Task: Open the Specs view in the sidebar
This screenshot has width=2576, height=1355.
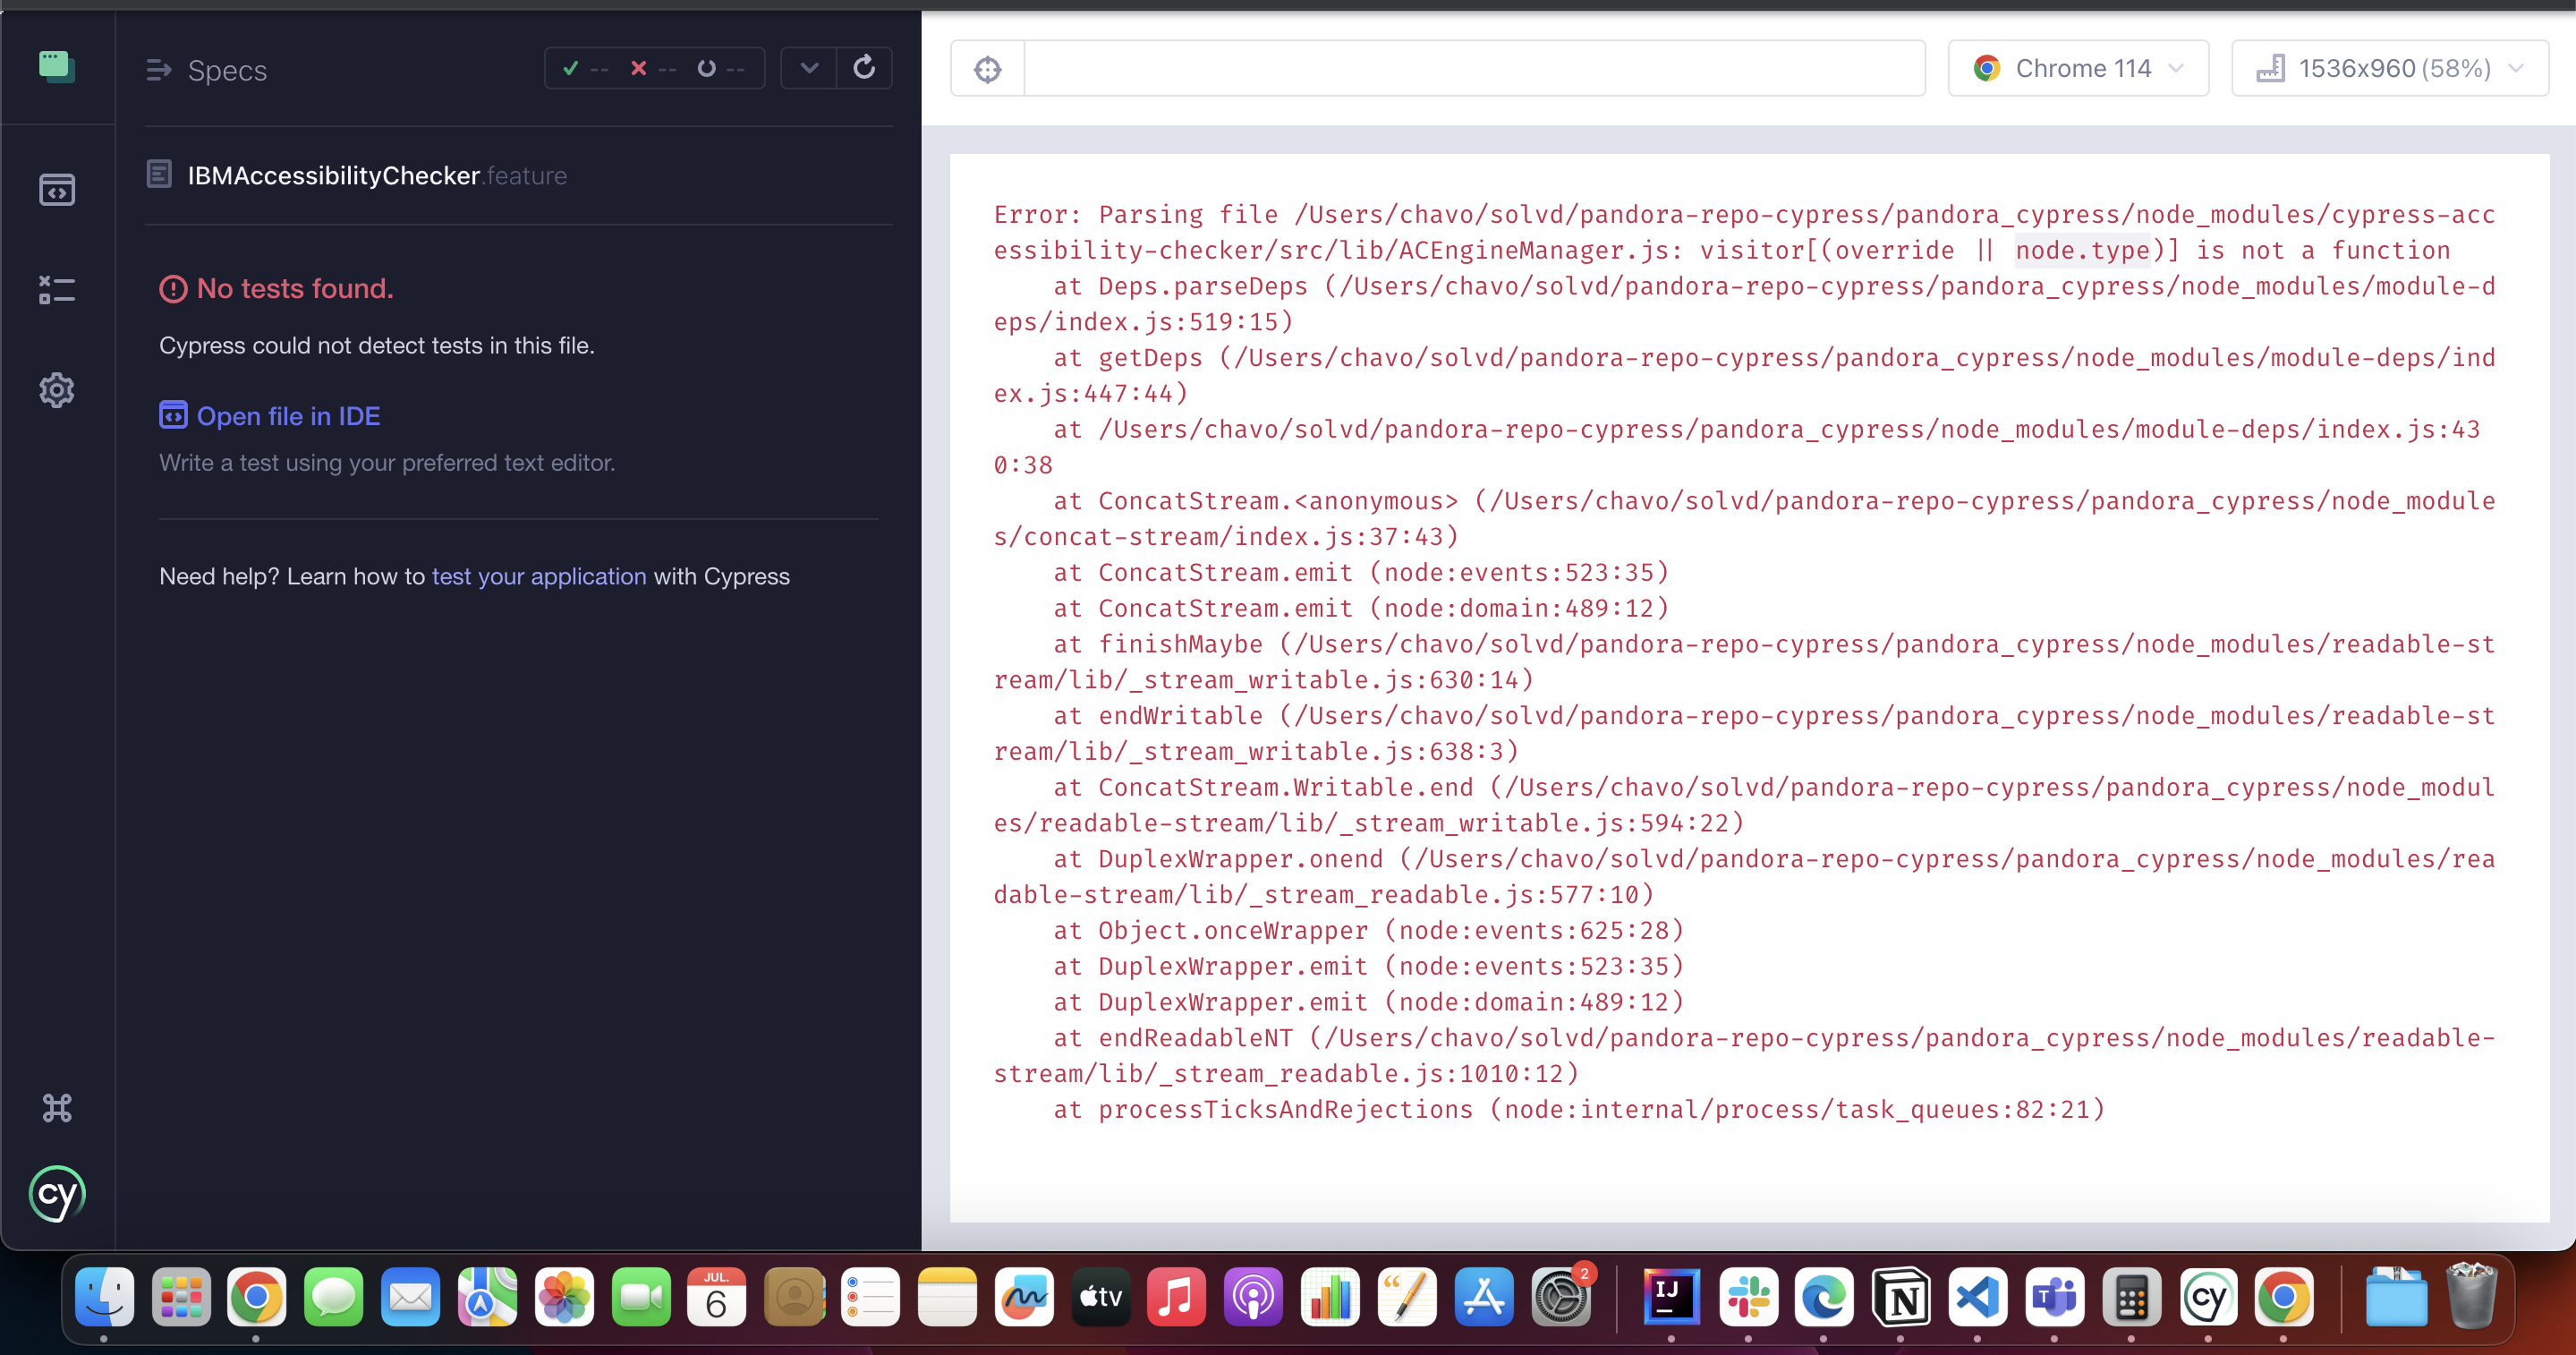Action: click(57, 190)
